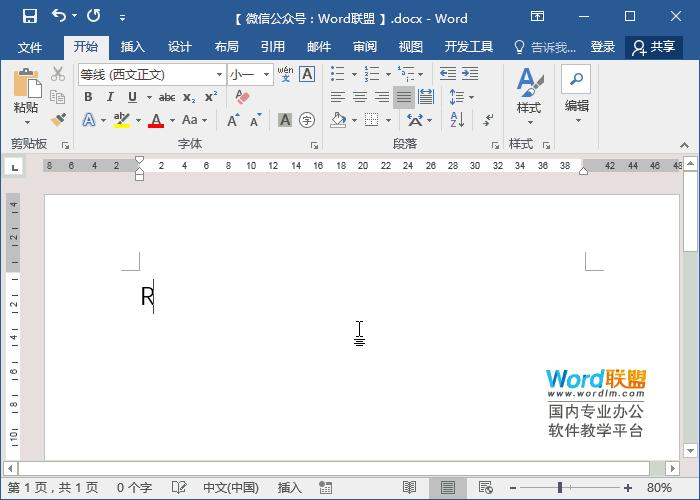The width and height of the screenshot is (700, 500).
Task: Open the Paragraph dialog launcher
Action: pos(495,145)
